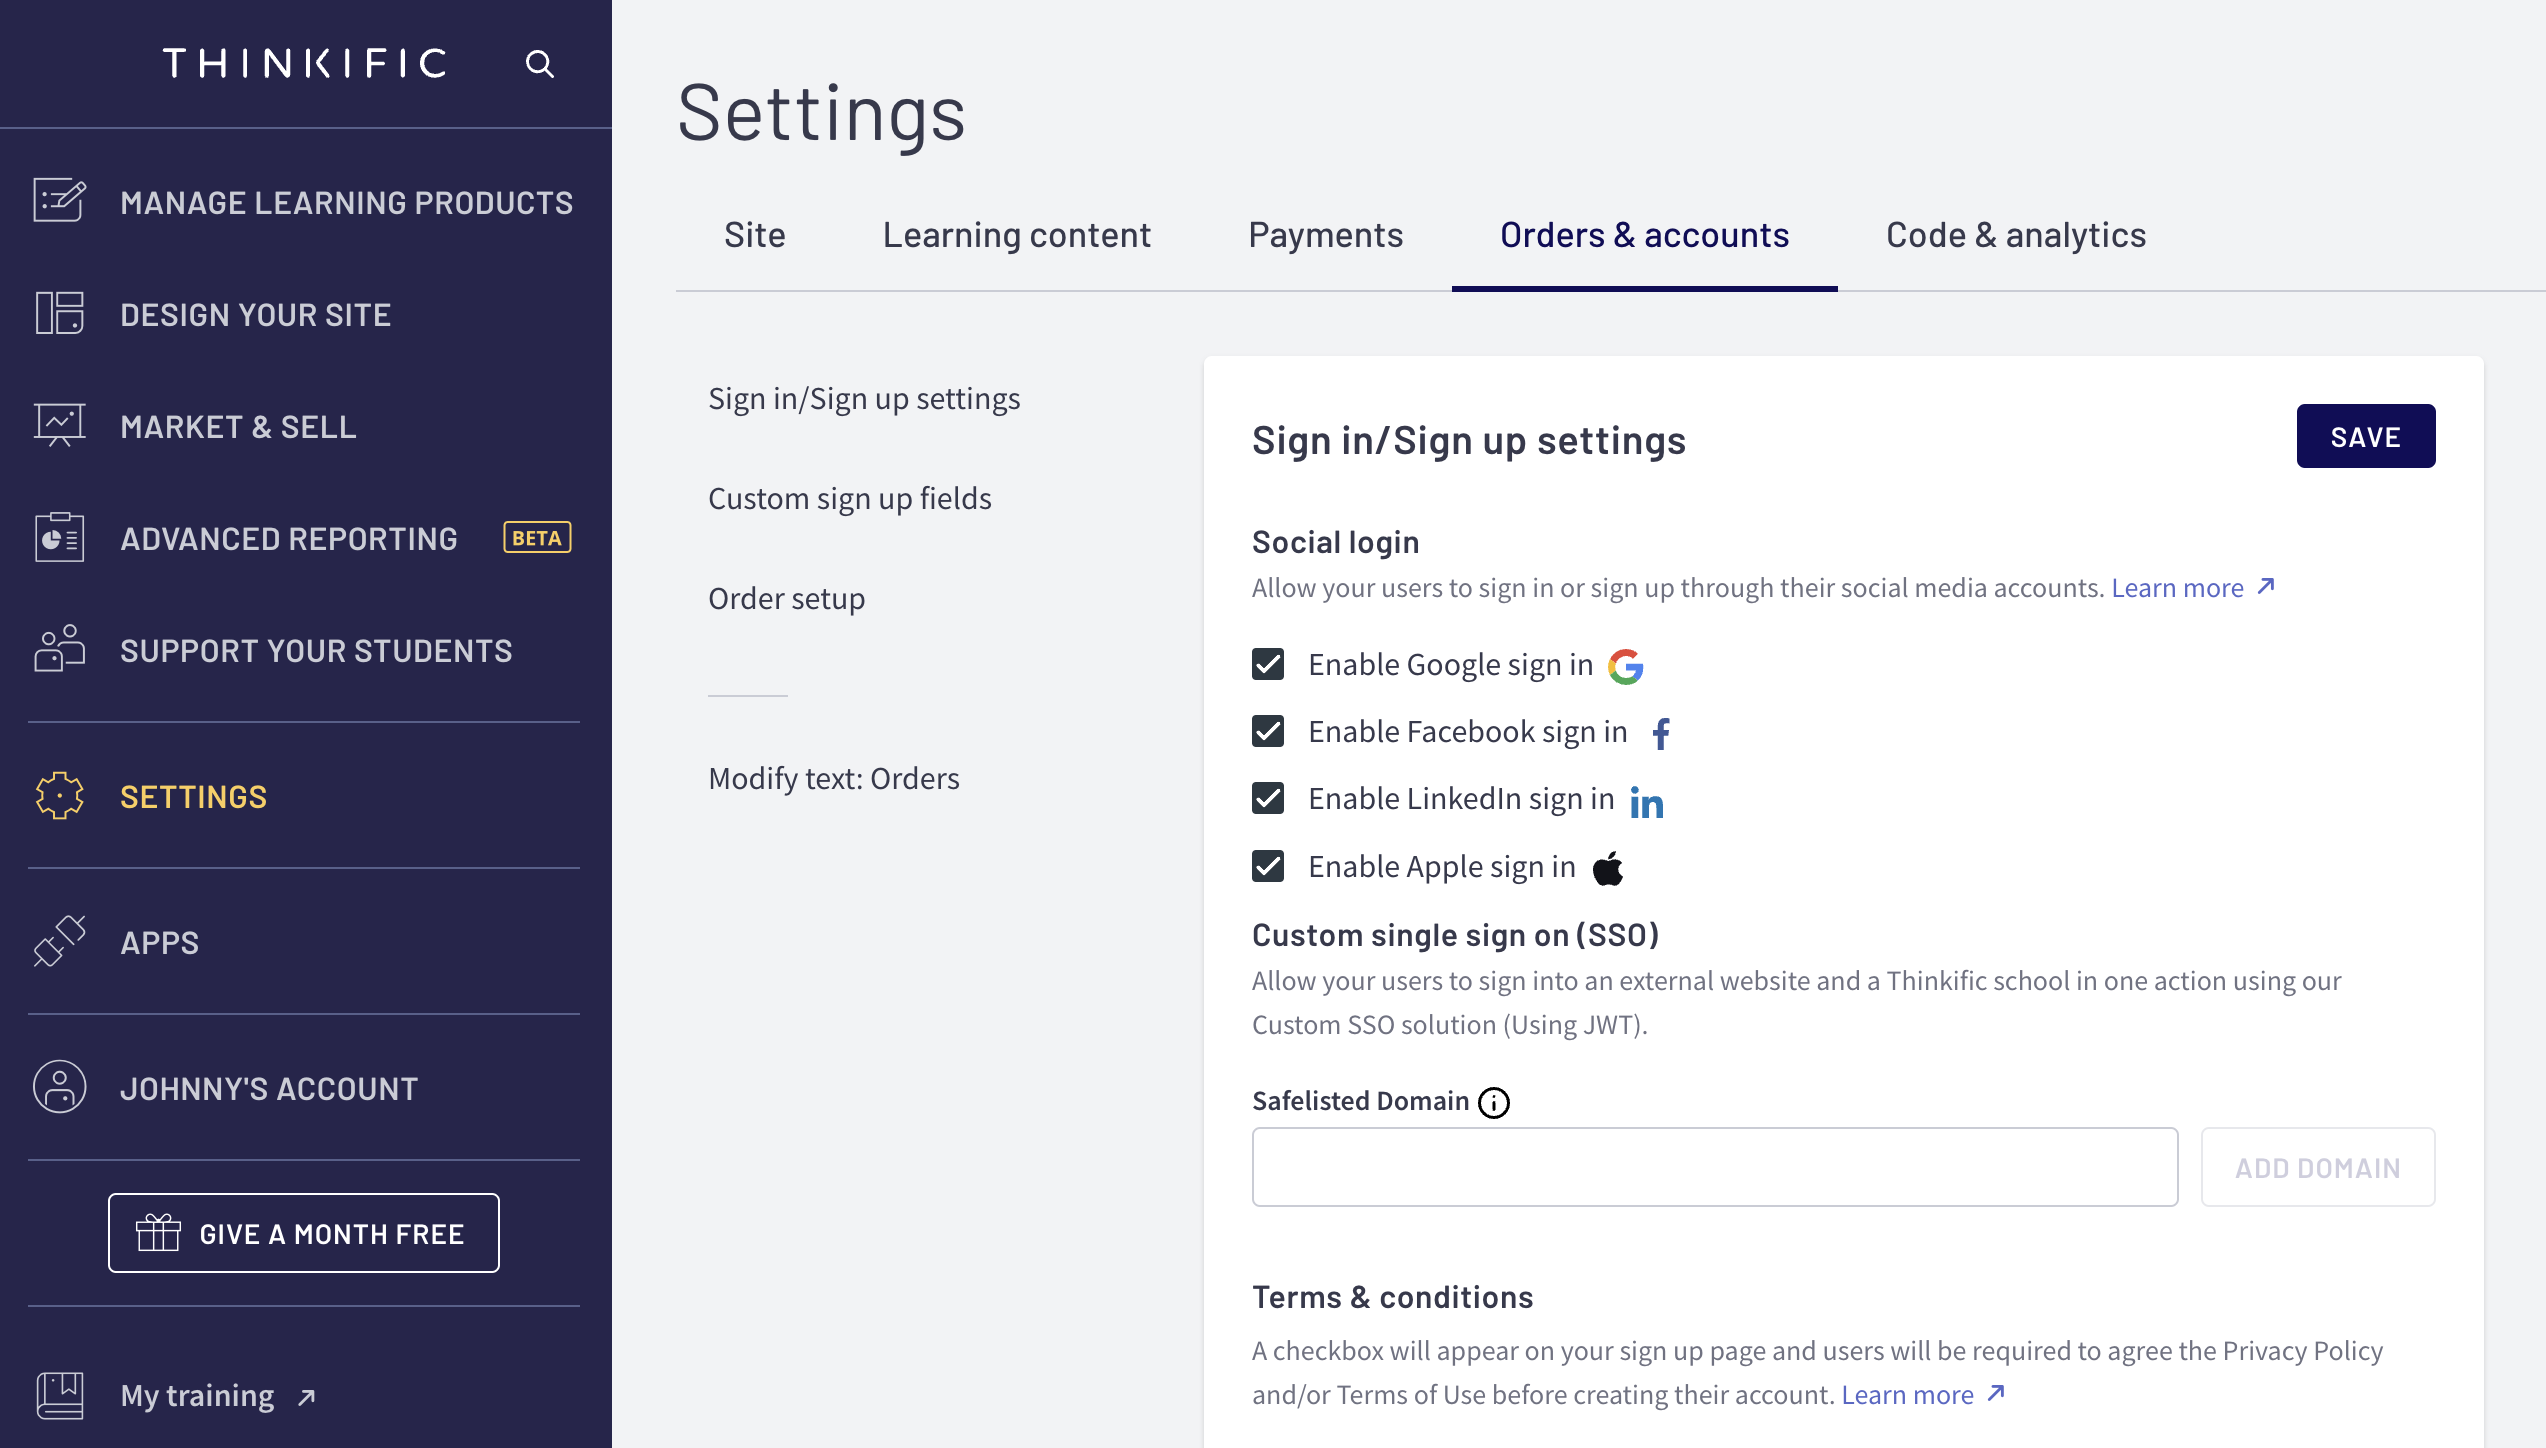
Task: Uncheck Enable Facebook sign in
Action: pyautogui.click(x=1268, y=731)
